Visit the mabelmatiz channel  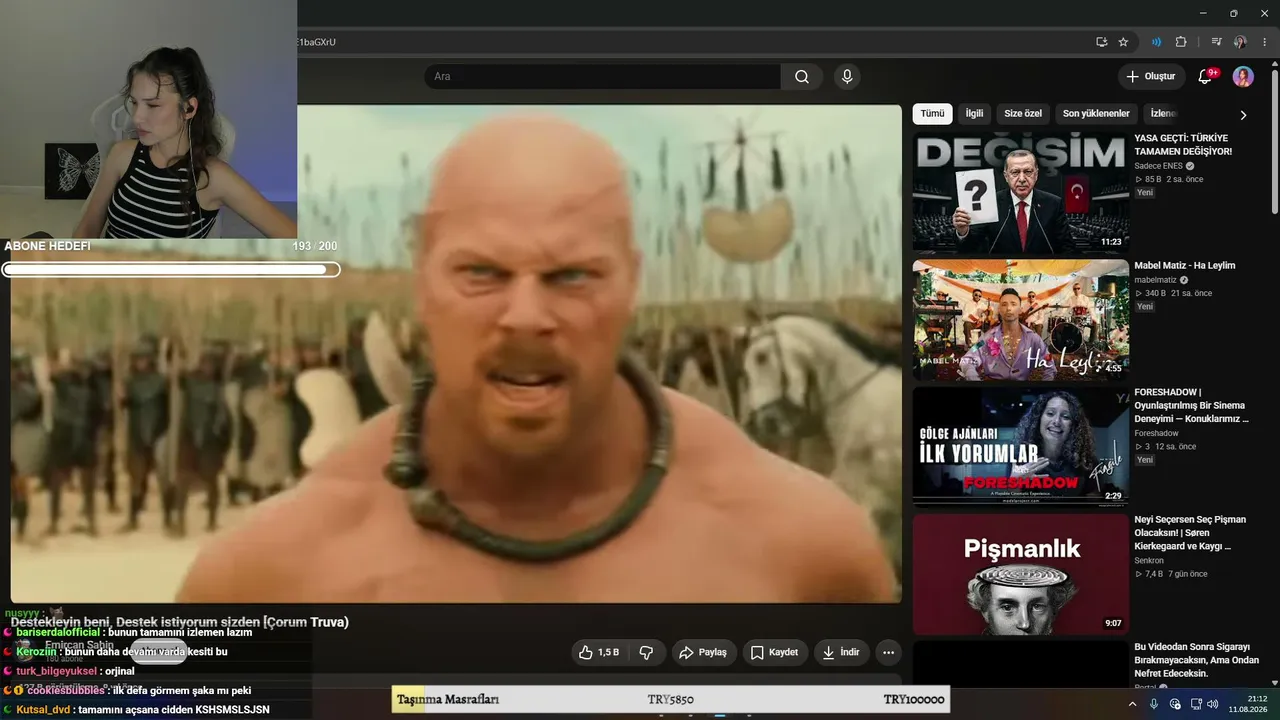[1155, 280]
